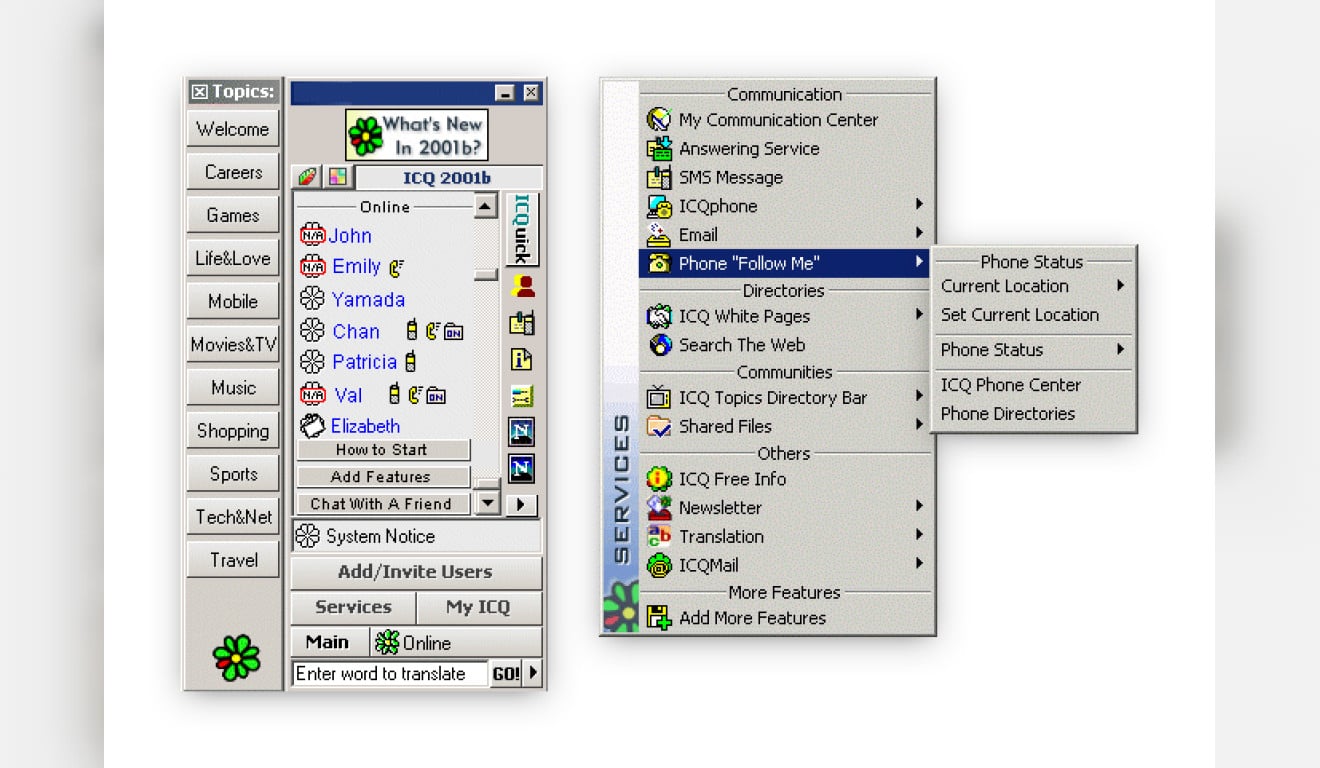The height and width of the screenshot is (768, 1320).
Task: Open the arrow next to GO! button
Action: 533,673
